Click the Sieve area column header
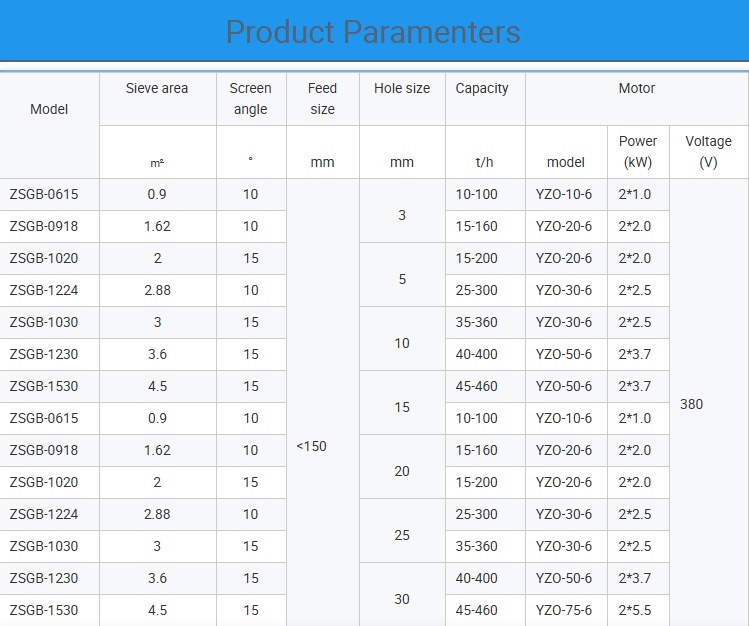The width and height of the screenshot is (749, 626). (157, 88)
